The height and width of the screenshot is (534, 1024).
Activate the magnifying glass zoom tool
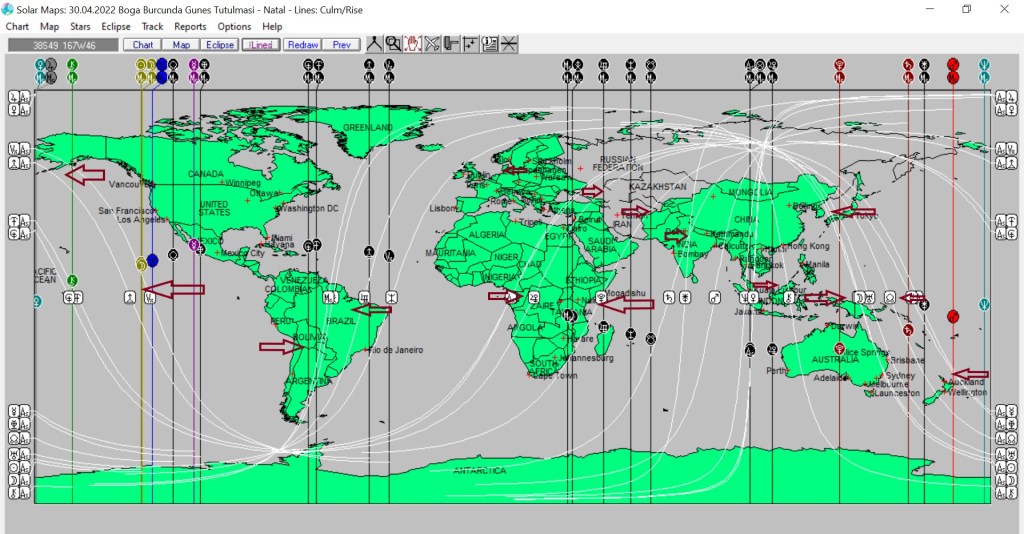click(x=394, y=44)
